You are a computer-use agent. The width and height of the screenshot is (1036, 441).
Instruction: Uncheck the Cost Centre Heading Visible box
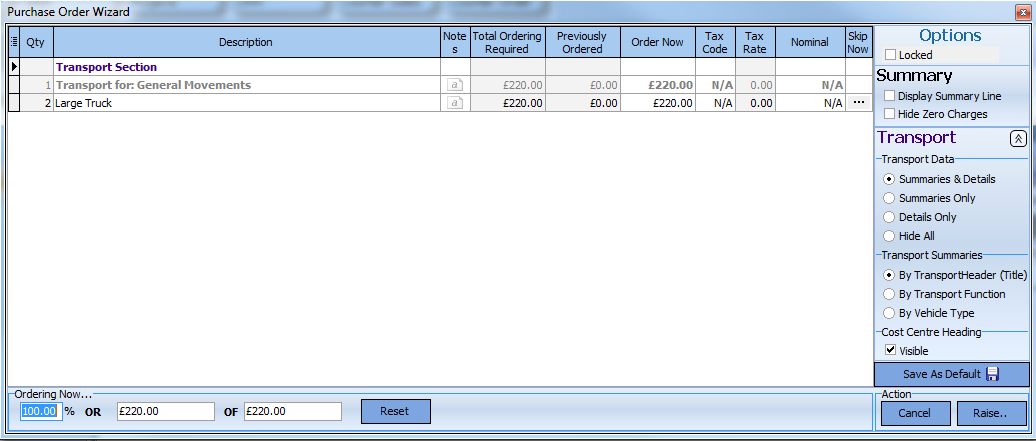point(890,351)
